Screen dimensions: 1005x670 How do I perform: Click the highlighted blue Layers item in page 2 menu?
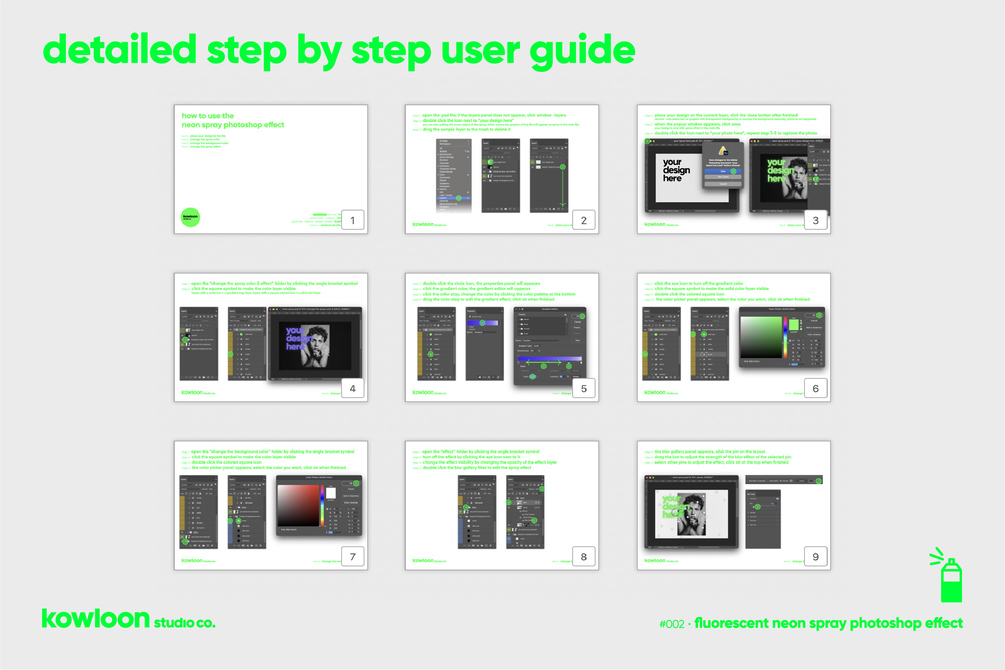click(x=453, y=198)
